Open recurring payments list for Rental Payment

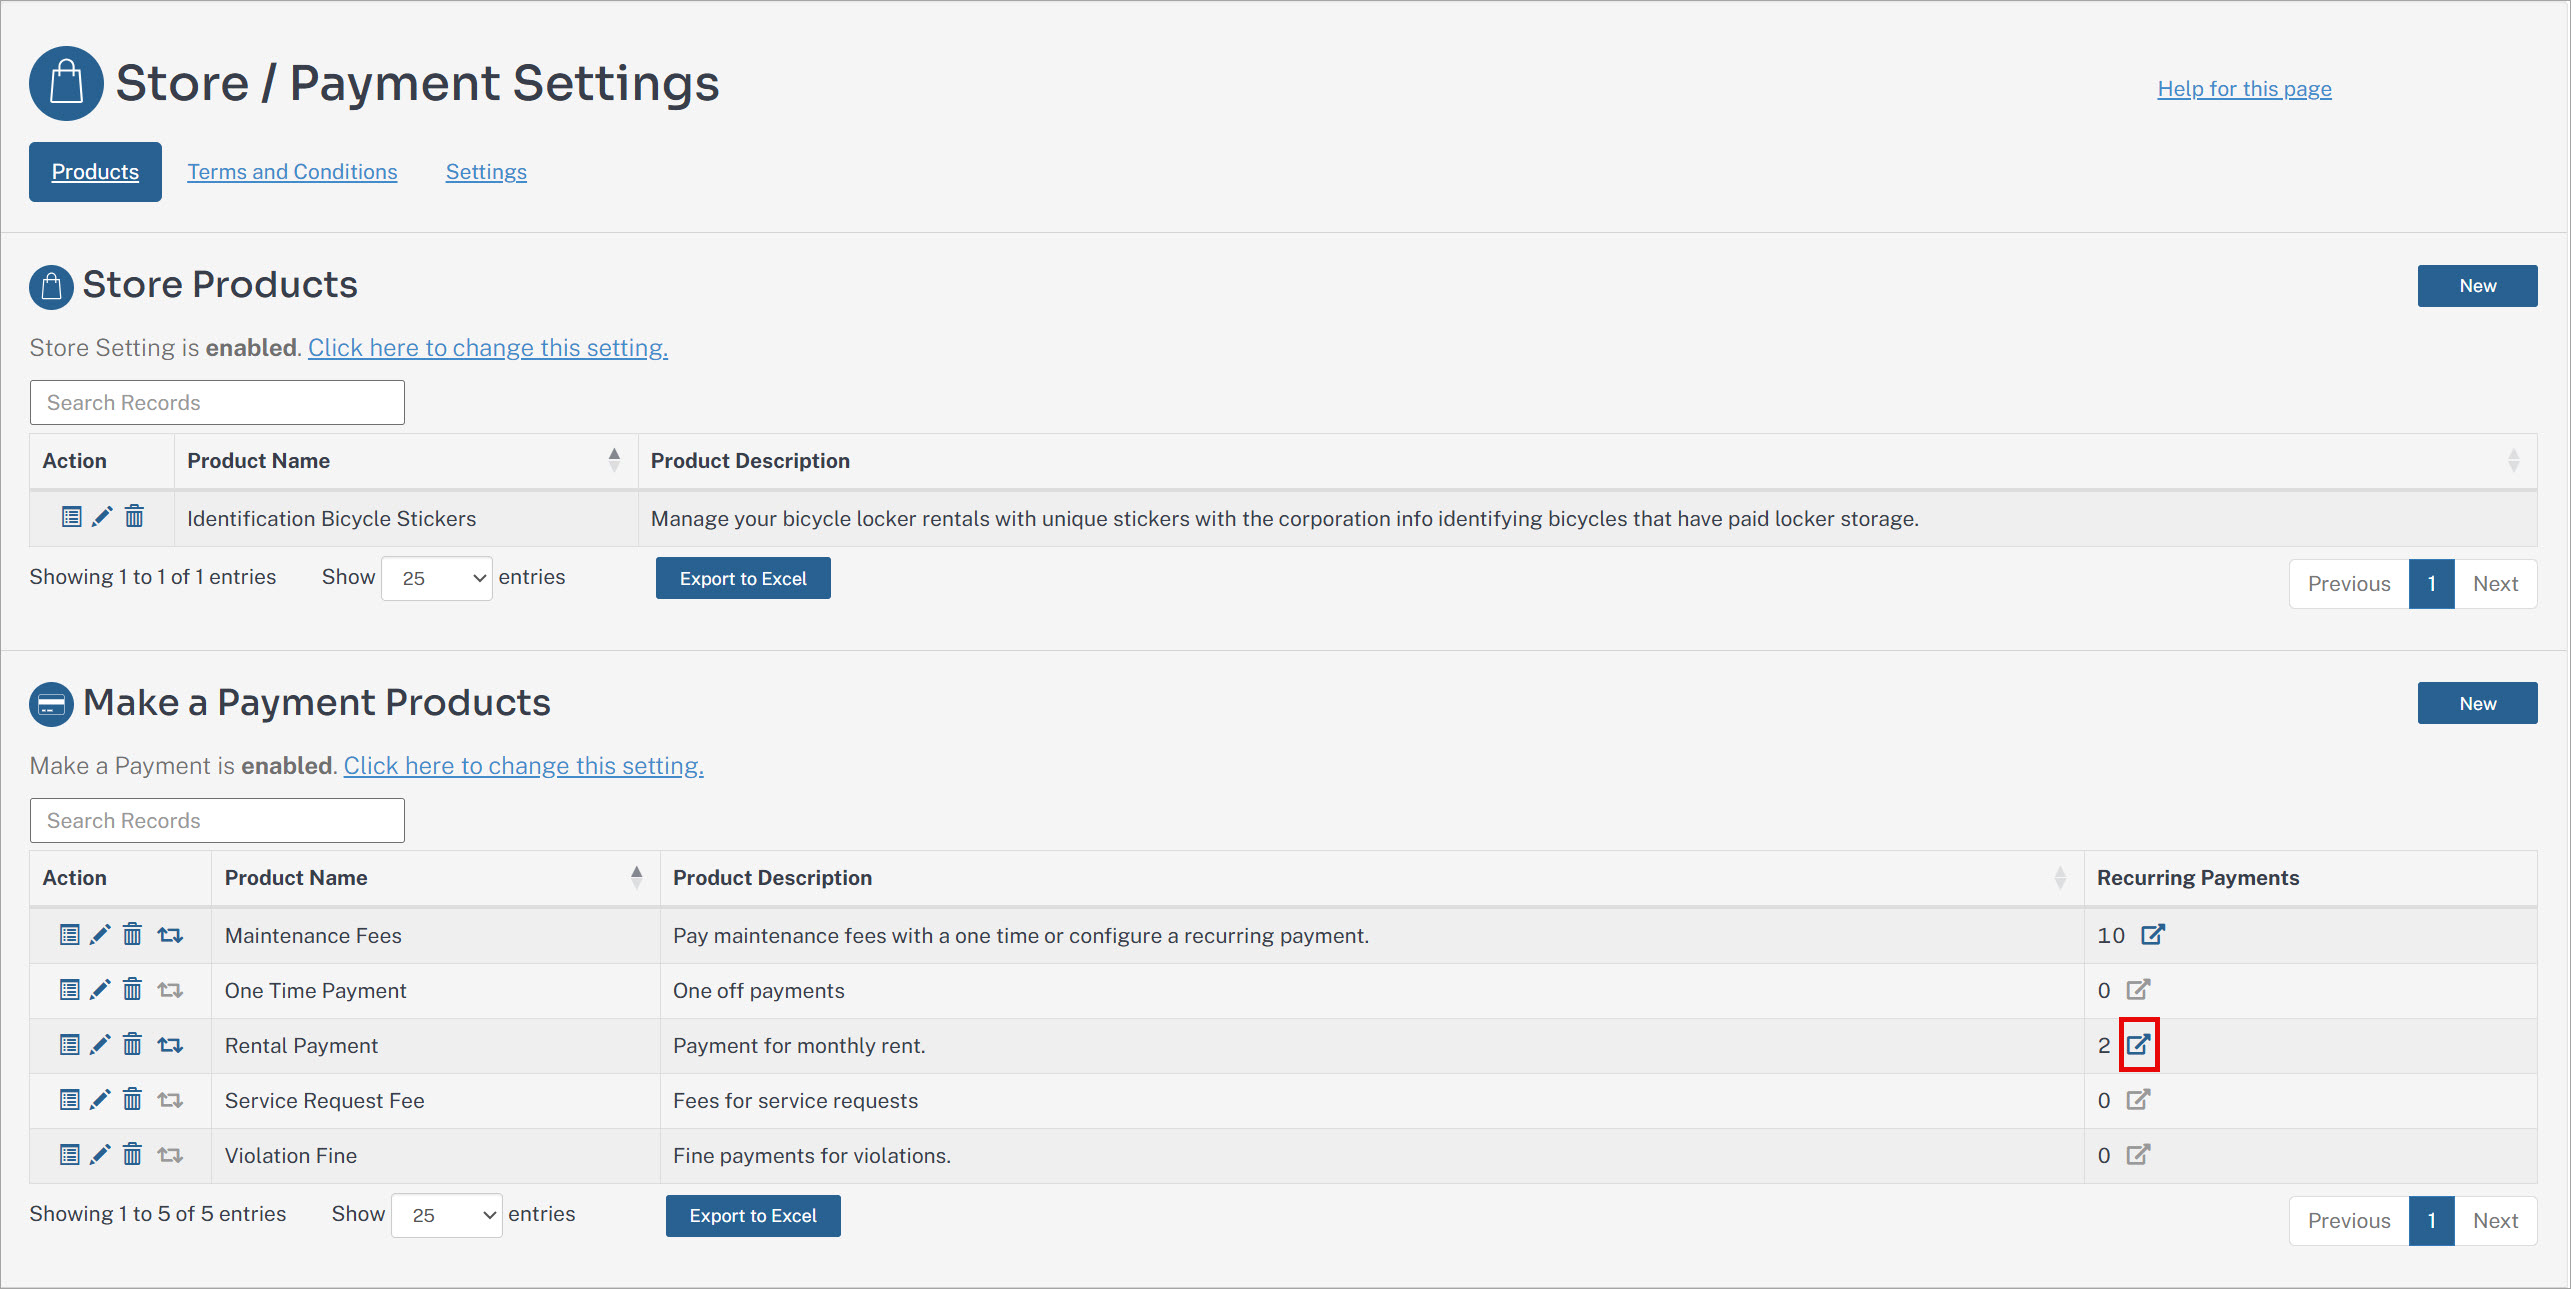(2138, 1044)
